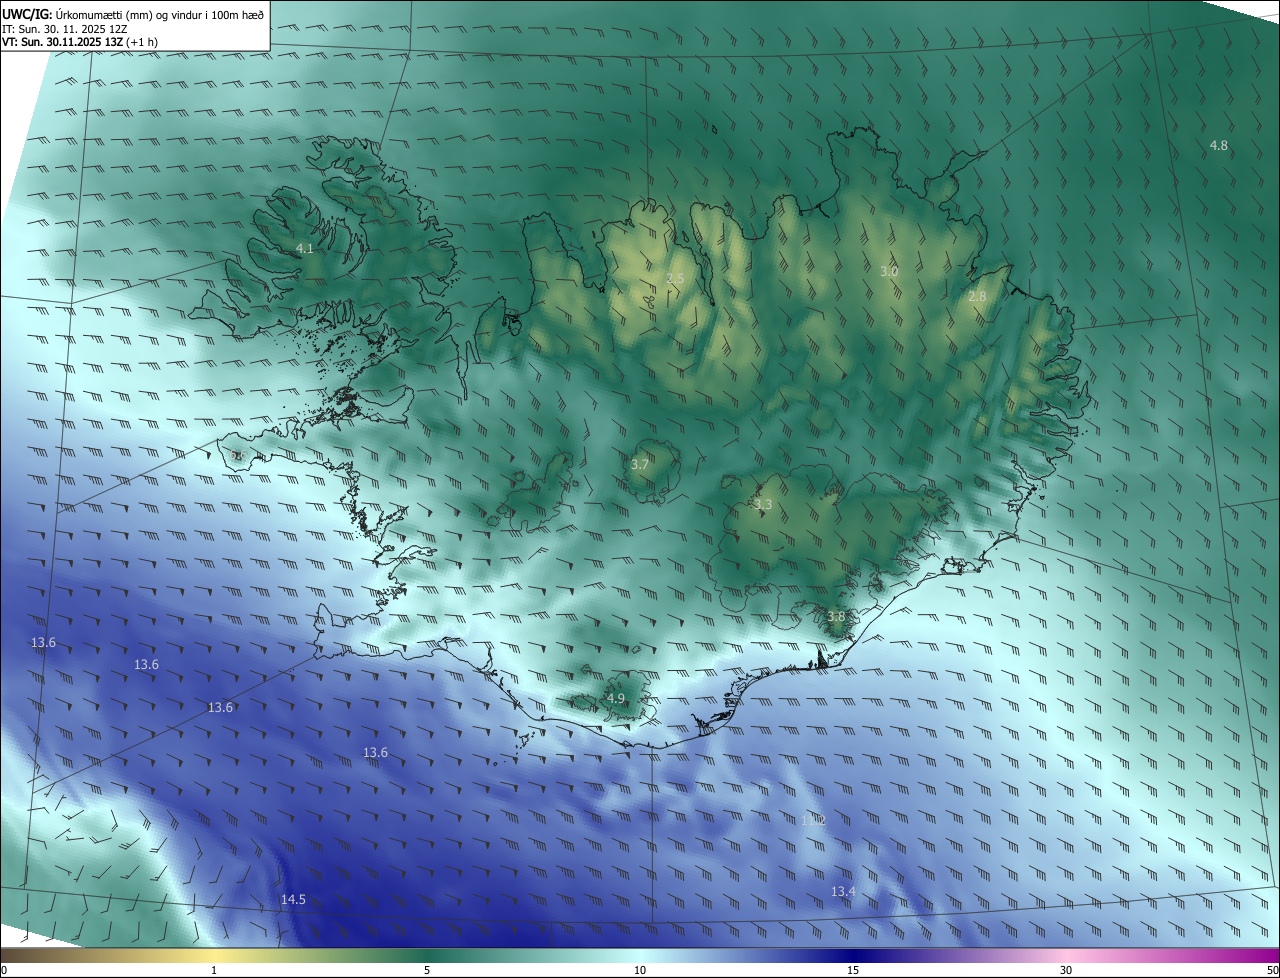
Task: Click the title 'UWC/IG: Úrkomumætti (mm) og vindur'
Action: 133,15
